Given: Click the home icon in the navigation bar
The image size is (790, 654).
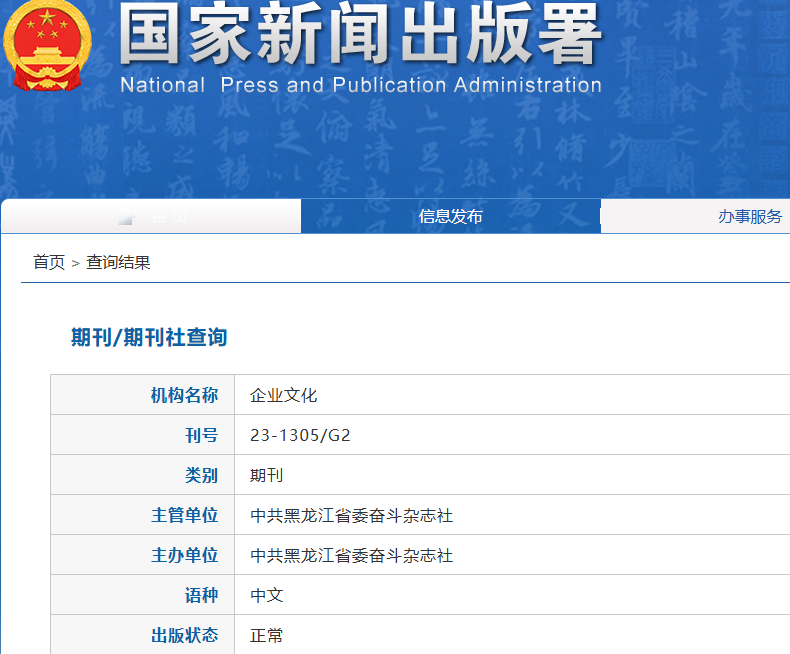Looking at the screenshot, I should (126, 217).
